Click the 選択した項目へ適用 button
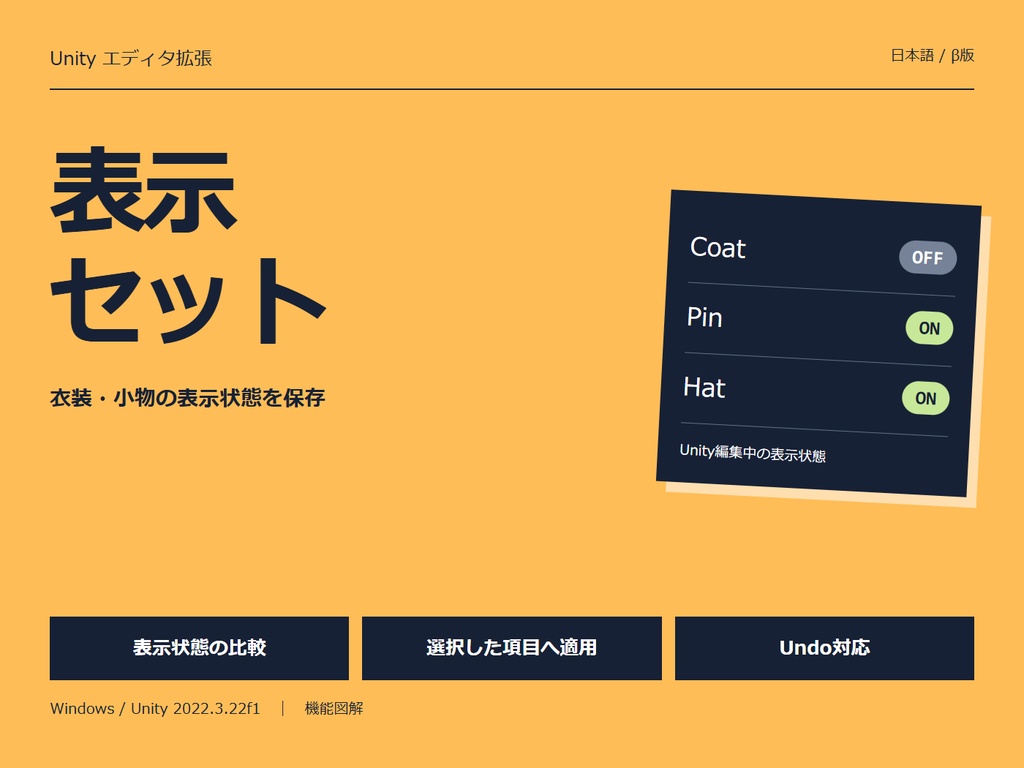The height and width of the screenshot is (768, 1024). tap(511, 648)
